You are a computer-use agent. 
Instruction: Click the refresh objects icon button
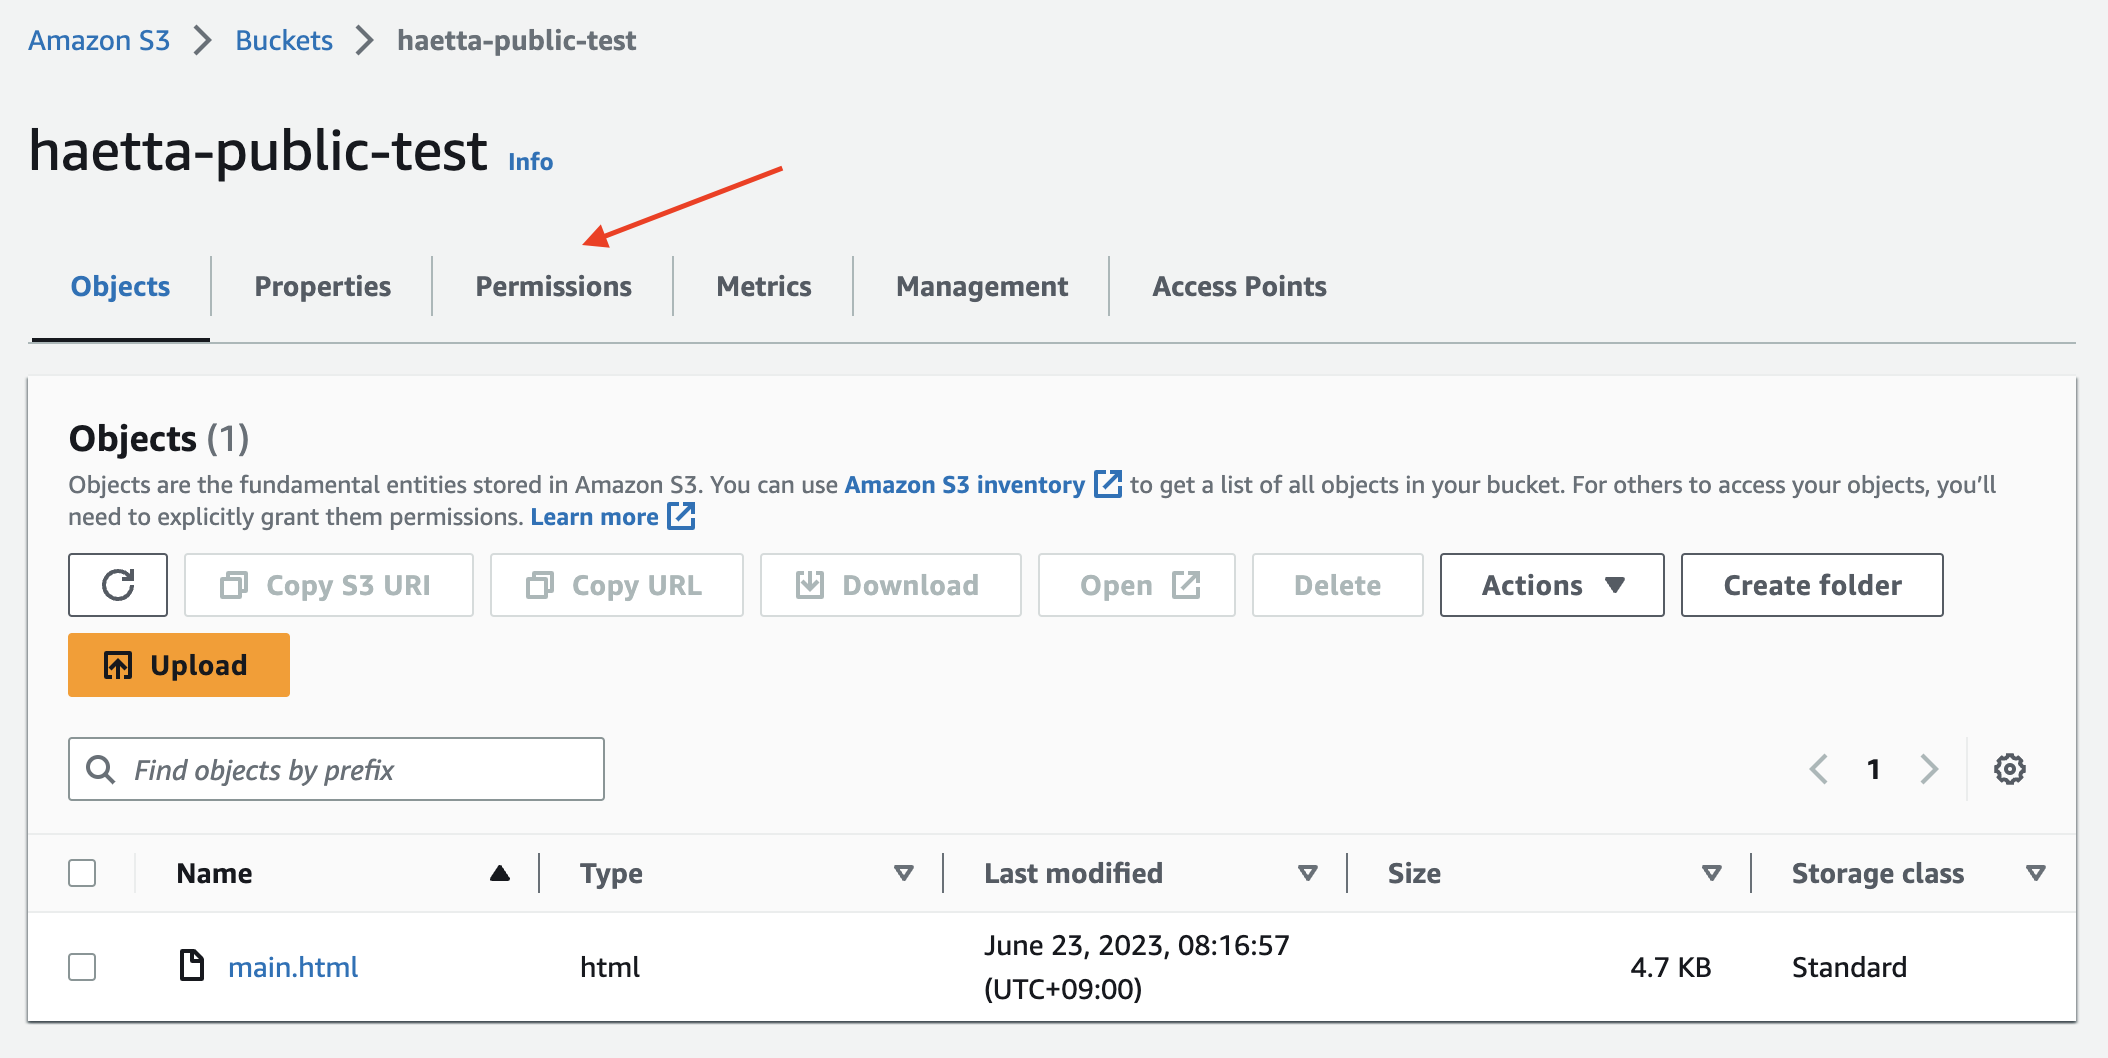tap(118, 585)
